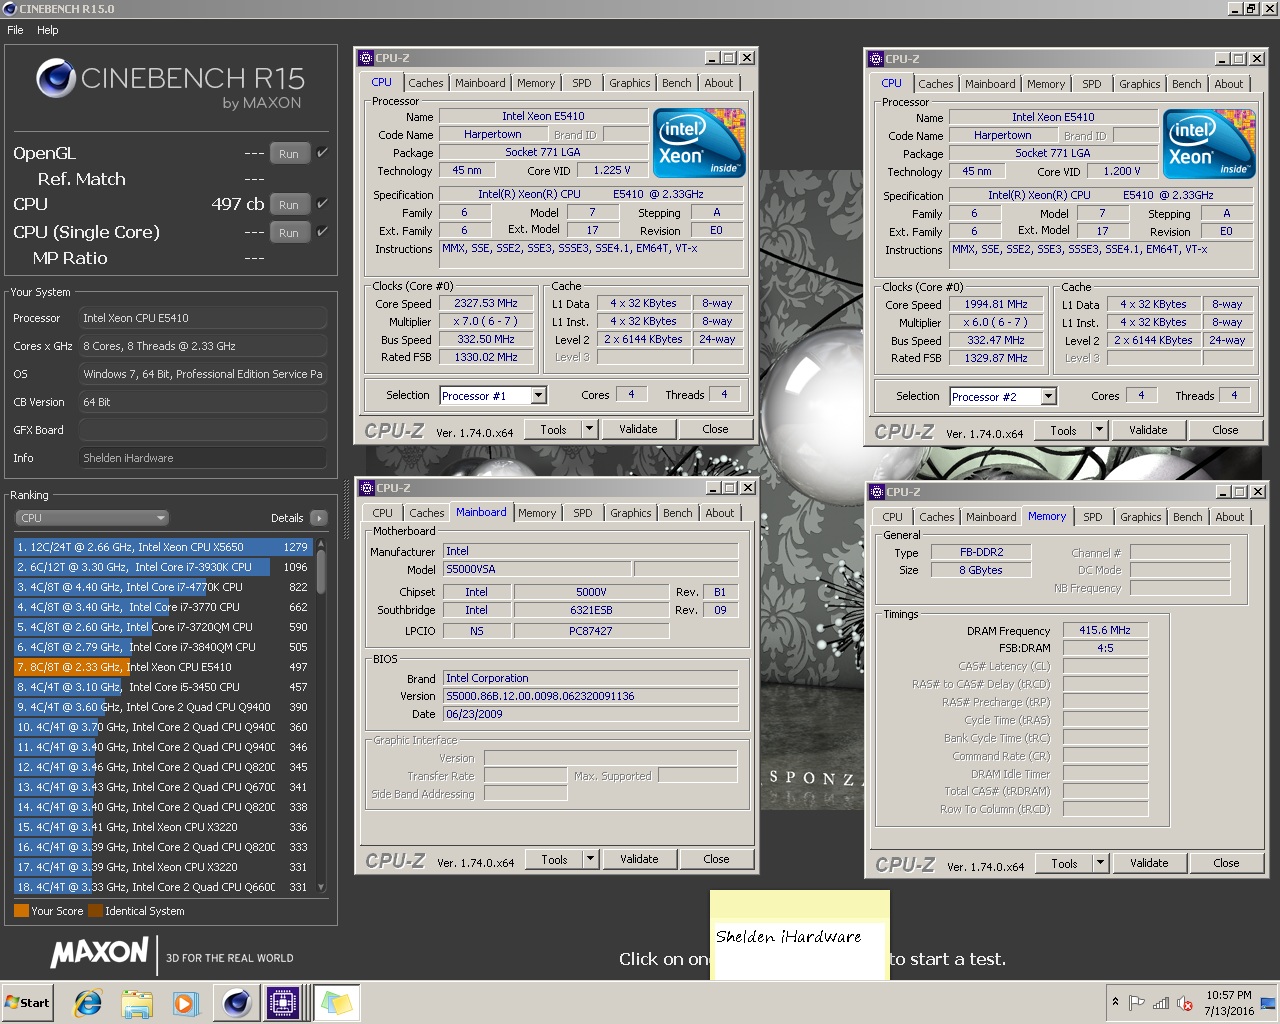Select highlighted ranking row Xeon CPU E5410
Viewport: 1280px width, 1024px height.
point(163,667)
